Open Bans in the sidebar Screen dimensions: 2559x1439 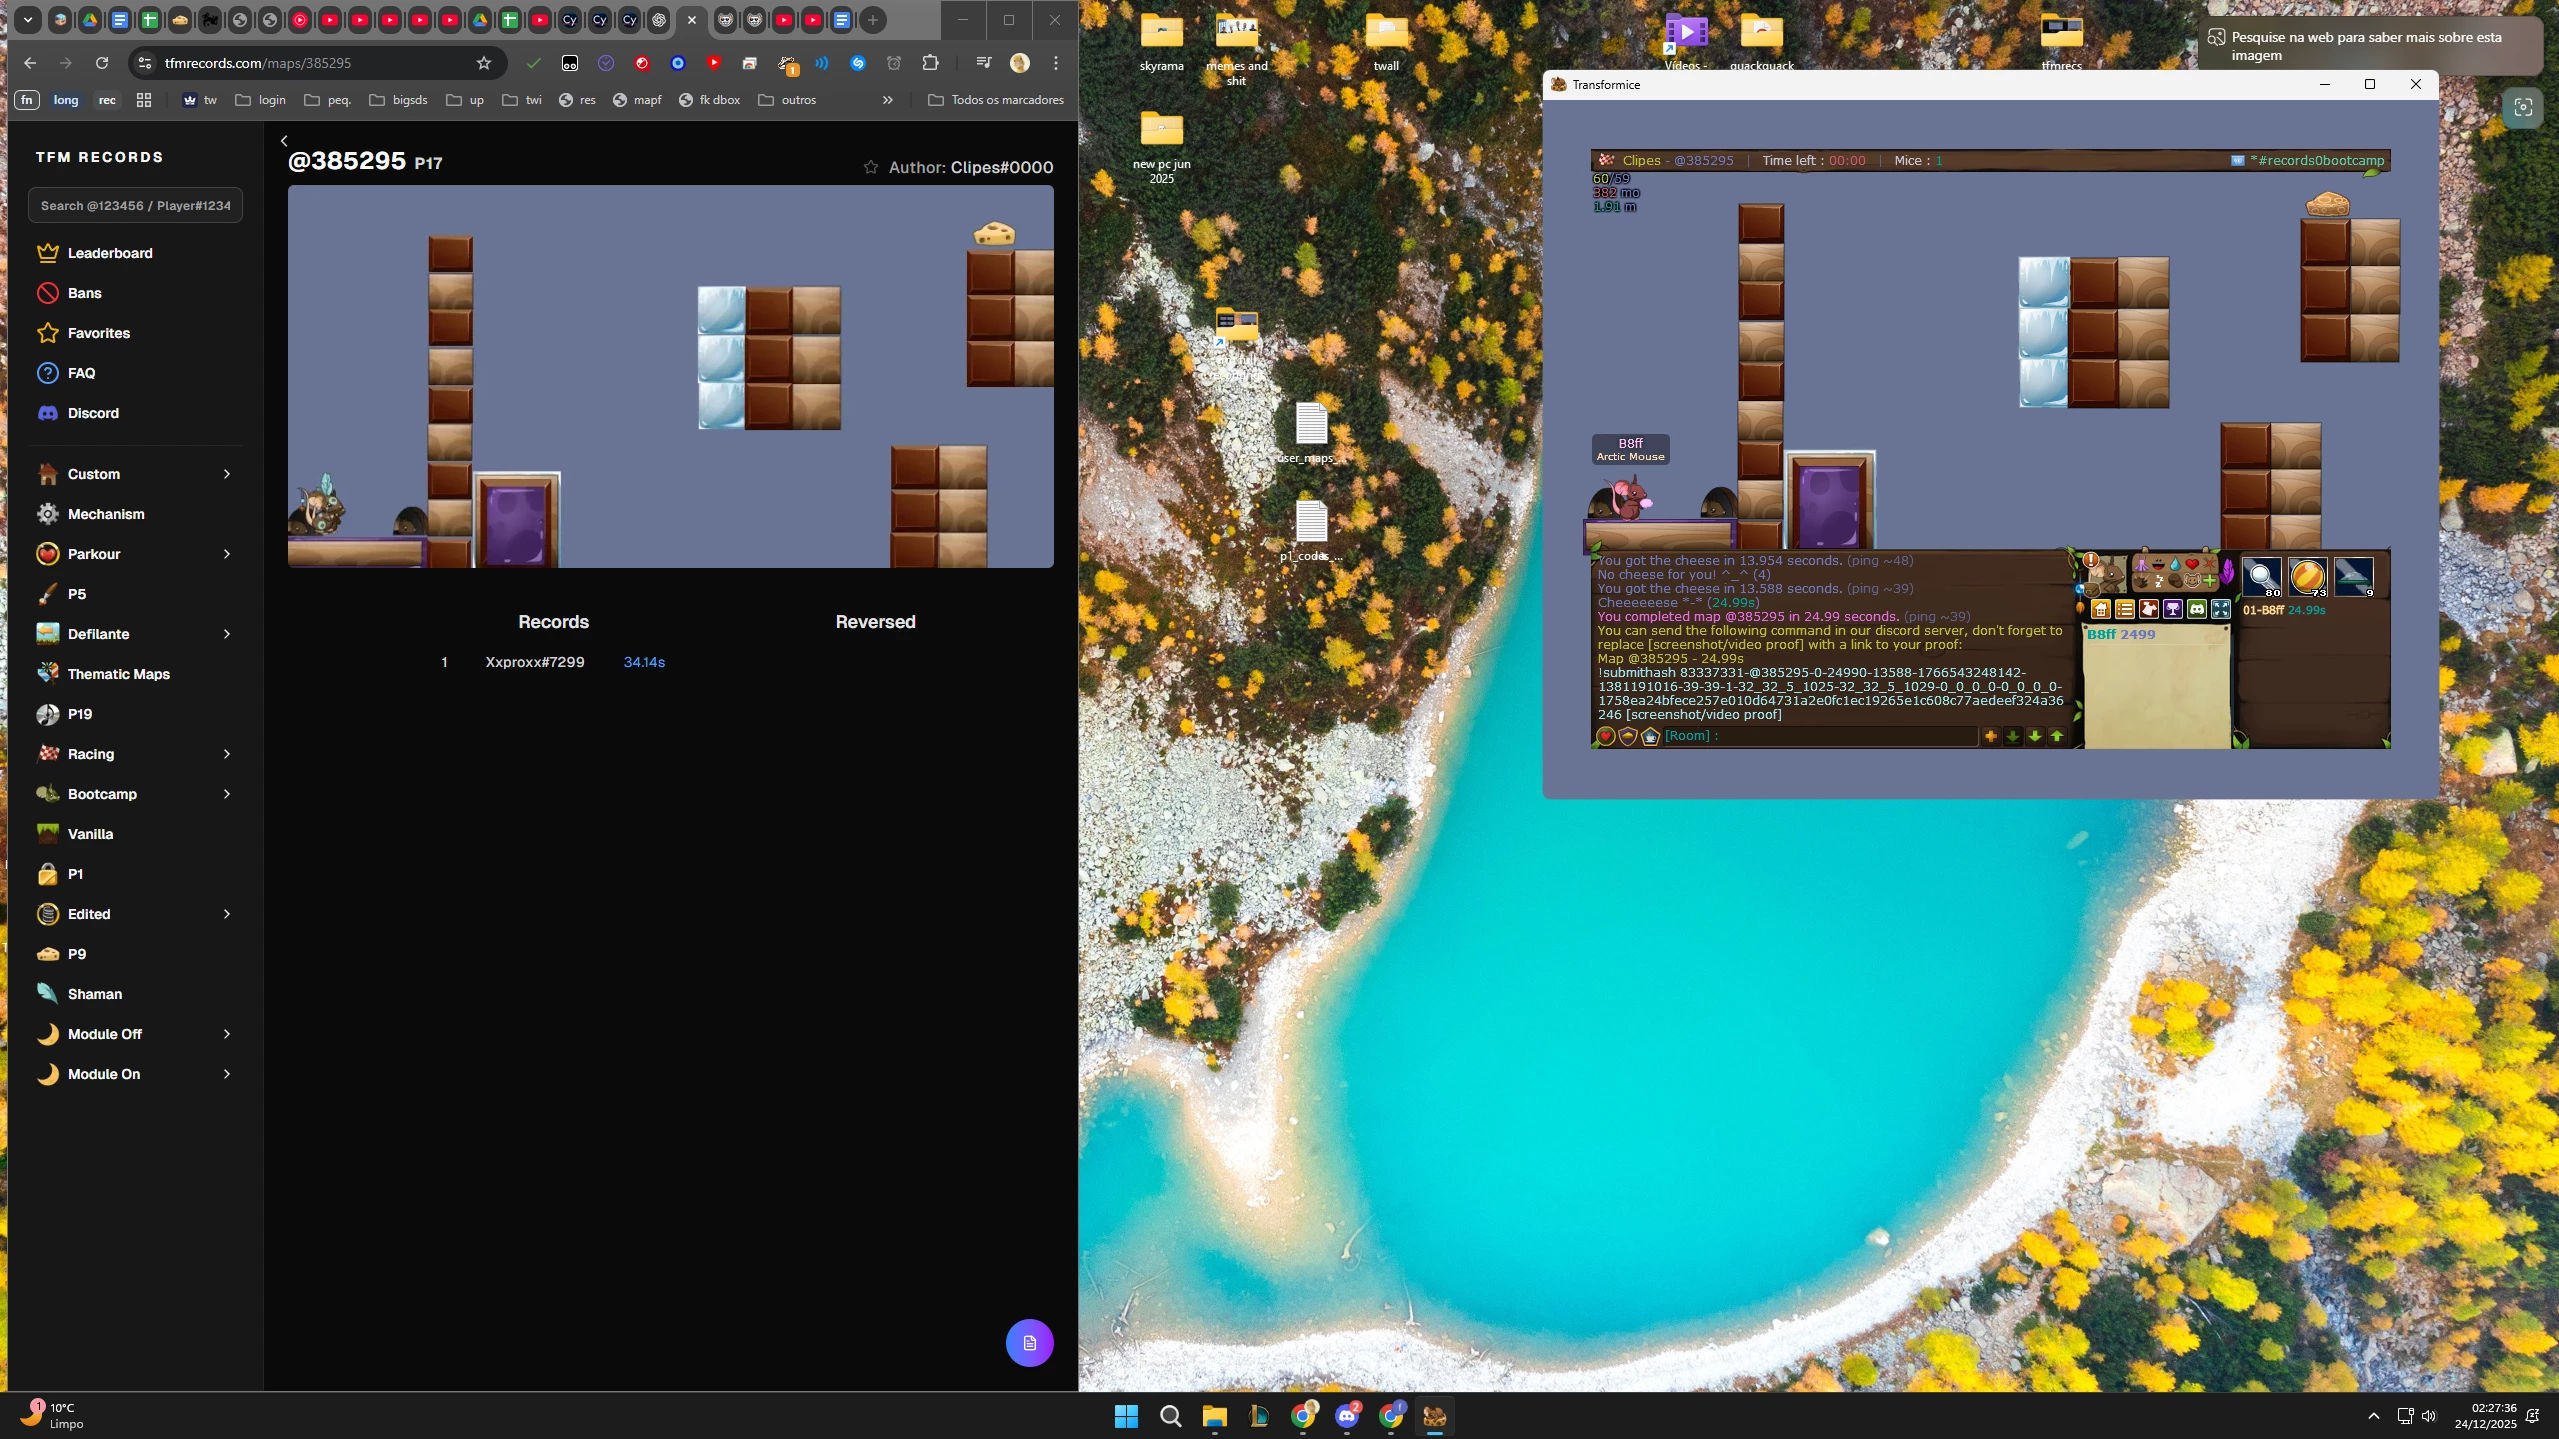pyautogui.click(x=135, y=293)
